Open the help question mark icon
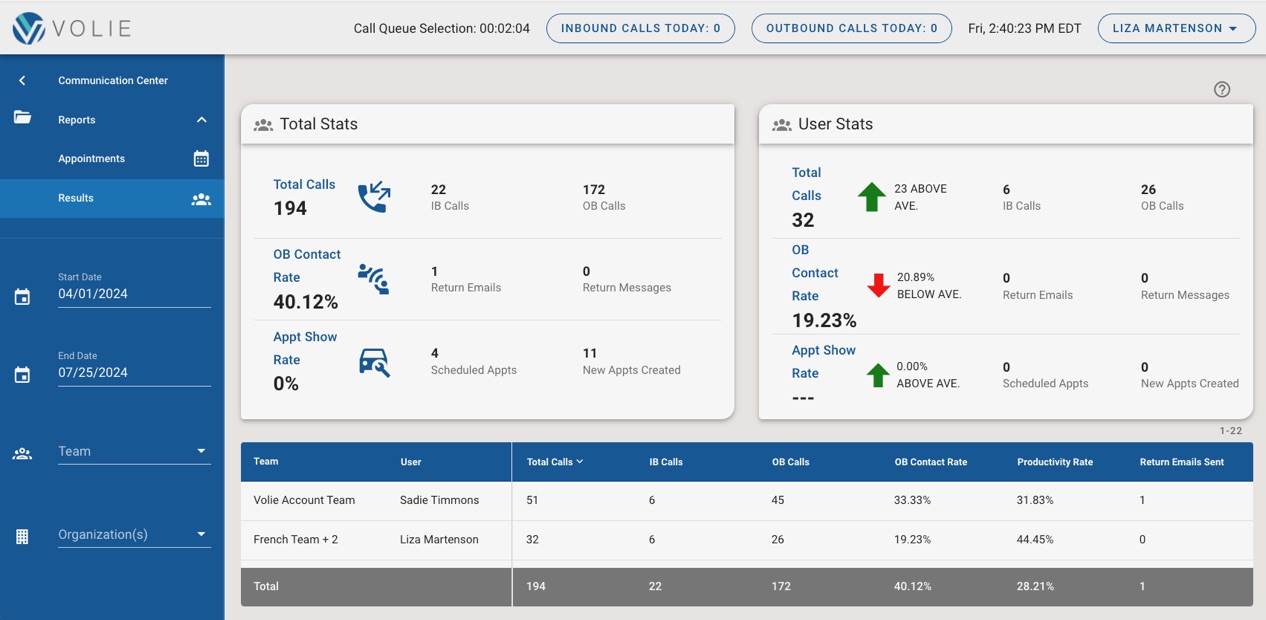 coord(1221,89)
